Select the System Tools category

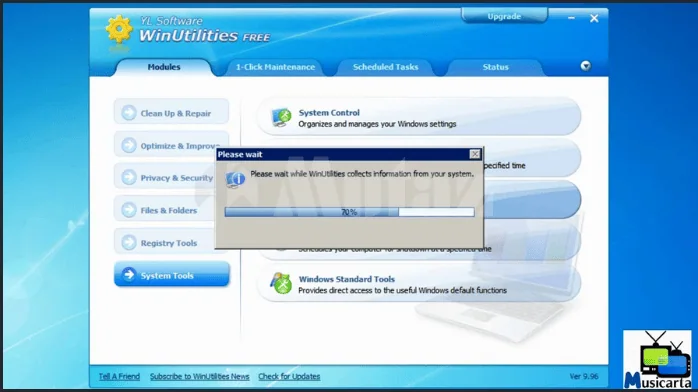(x=172, y=275)
